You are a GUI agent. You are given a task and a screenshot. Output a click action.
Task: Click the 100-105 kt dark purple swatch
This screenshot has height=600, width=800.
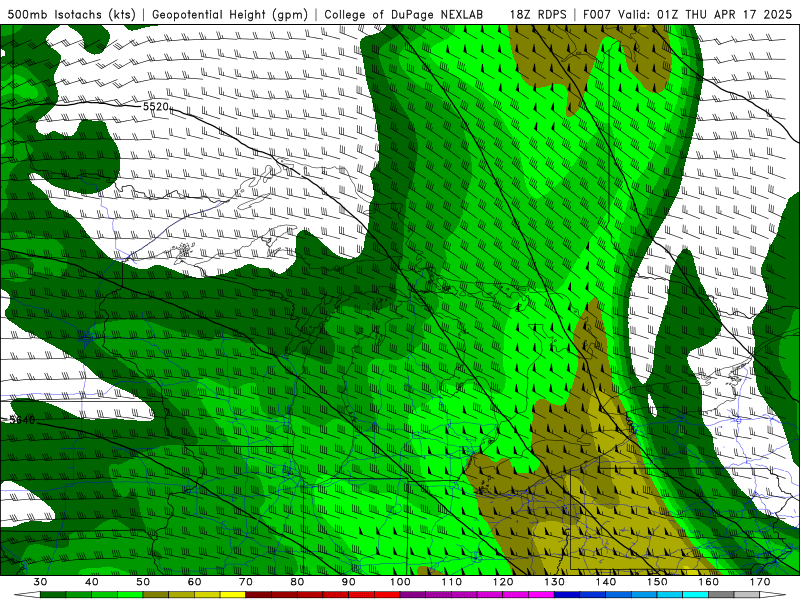click(x=413, y=595)
